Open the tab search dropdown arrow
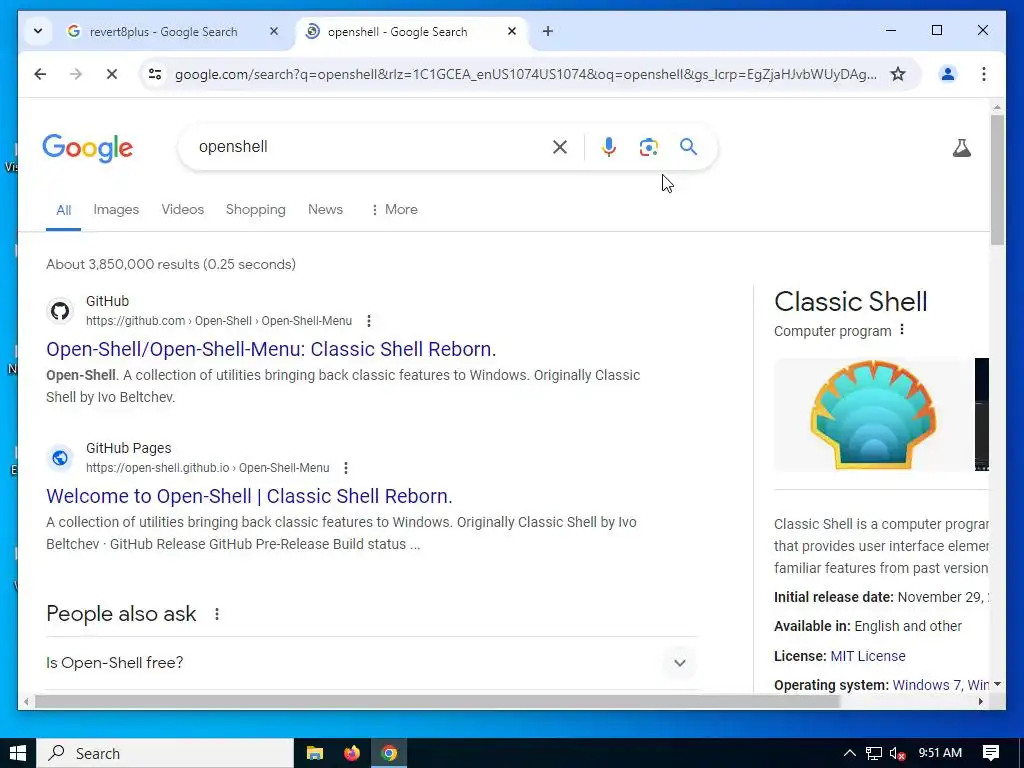Screen dimensions: 1024x768 [38, 31]
